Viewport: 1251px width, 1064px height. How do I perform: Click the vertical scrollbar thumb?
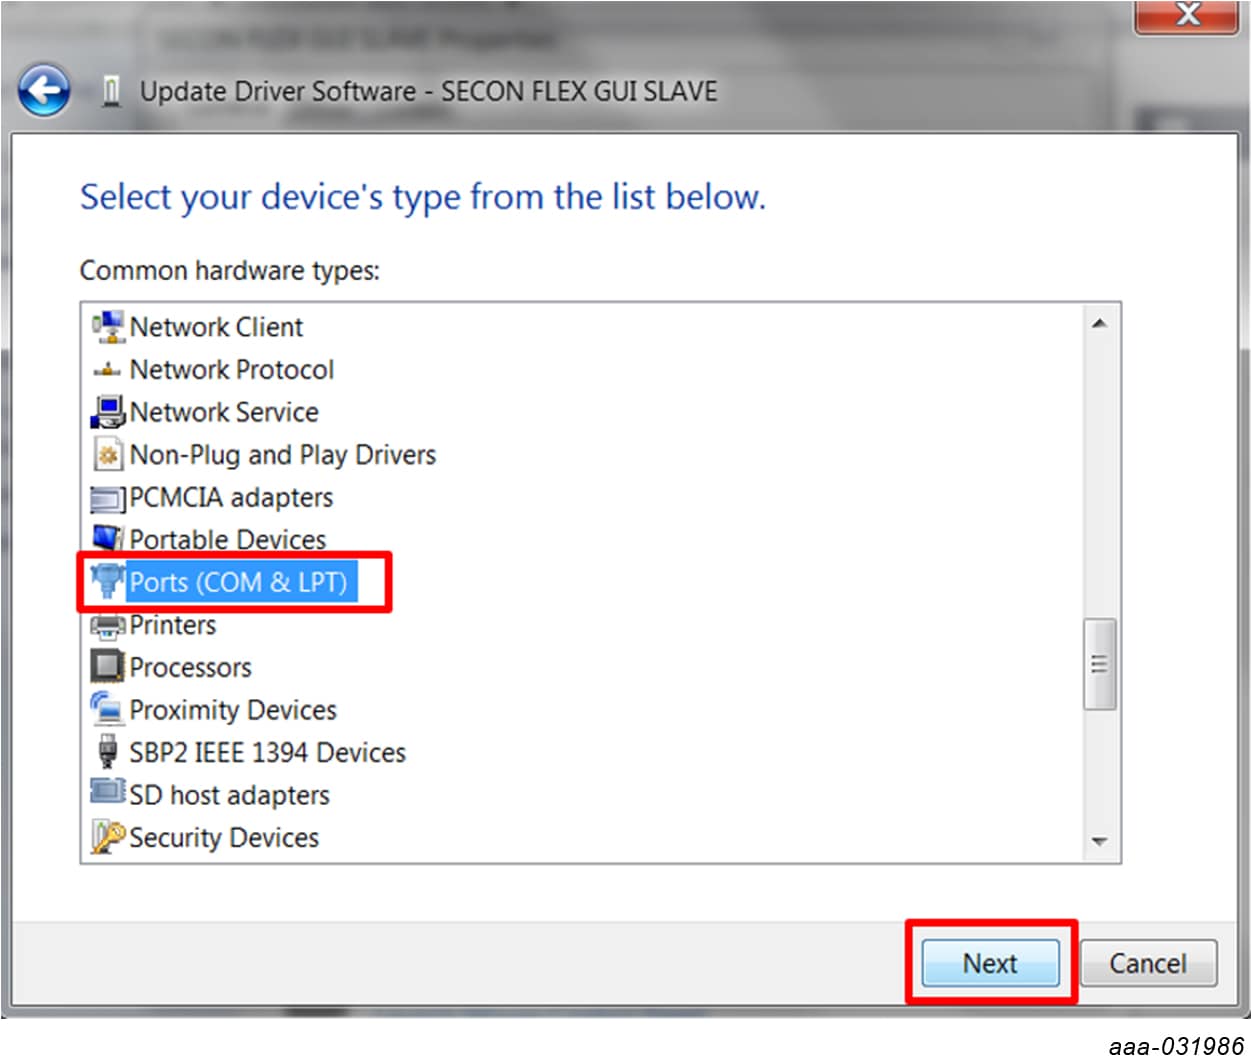pos(1099,664)
